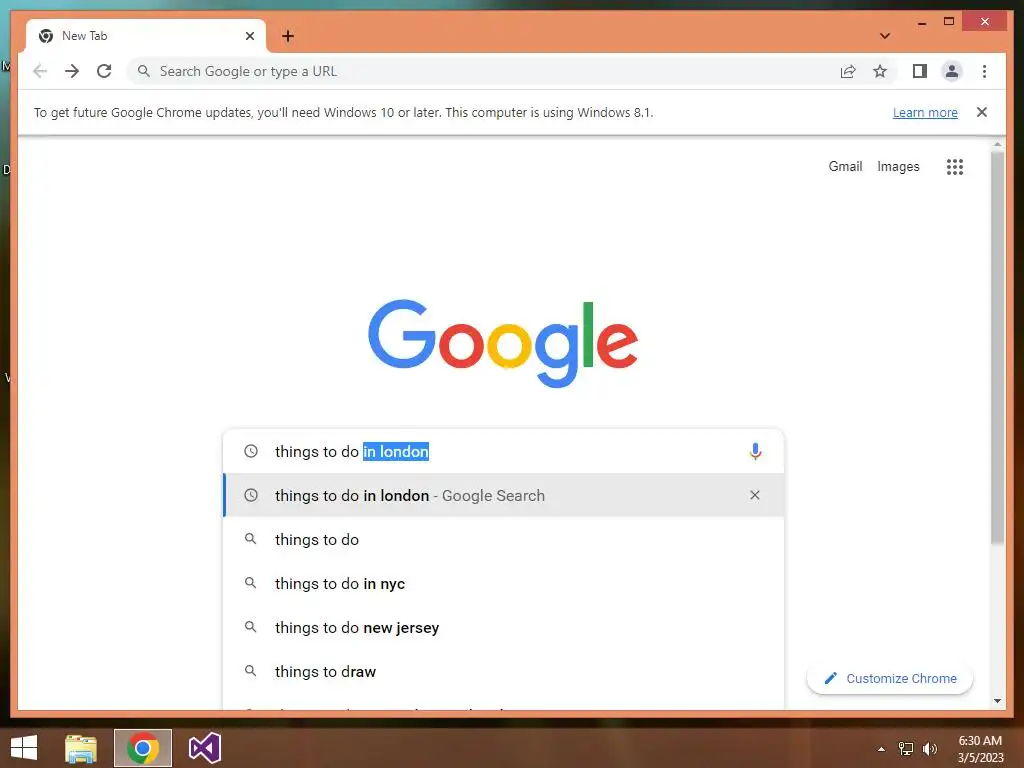Click the Google logo
The width and height of the screenshot is (1024, 768).
[x=503, y=343]
